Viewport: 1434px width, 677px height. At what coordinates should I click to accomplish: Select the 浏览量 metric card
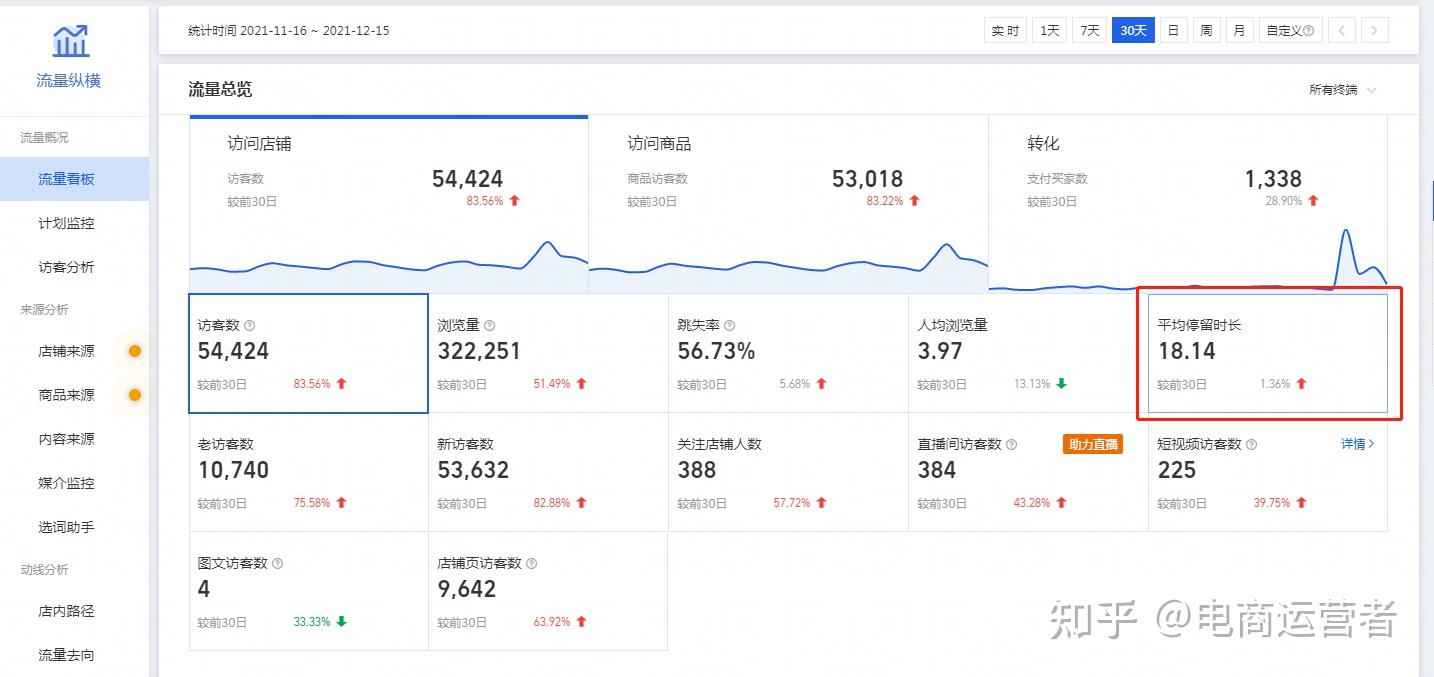point(548,353)
